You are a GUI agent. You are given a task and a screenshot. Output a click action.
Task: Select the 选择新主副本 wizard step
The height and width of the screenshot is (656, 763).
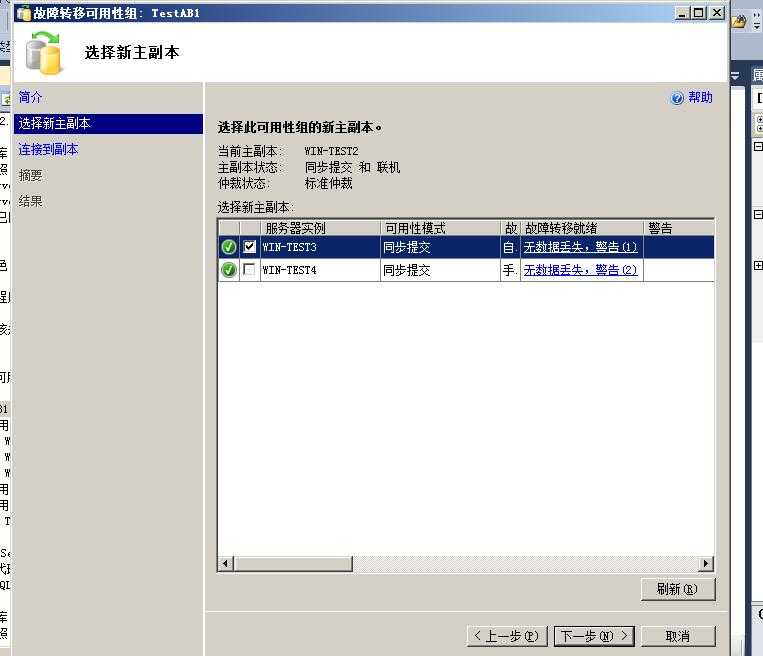[x=108, y=124]
